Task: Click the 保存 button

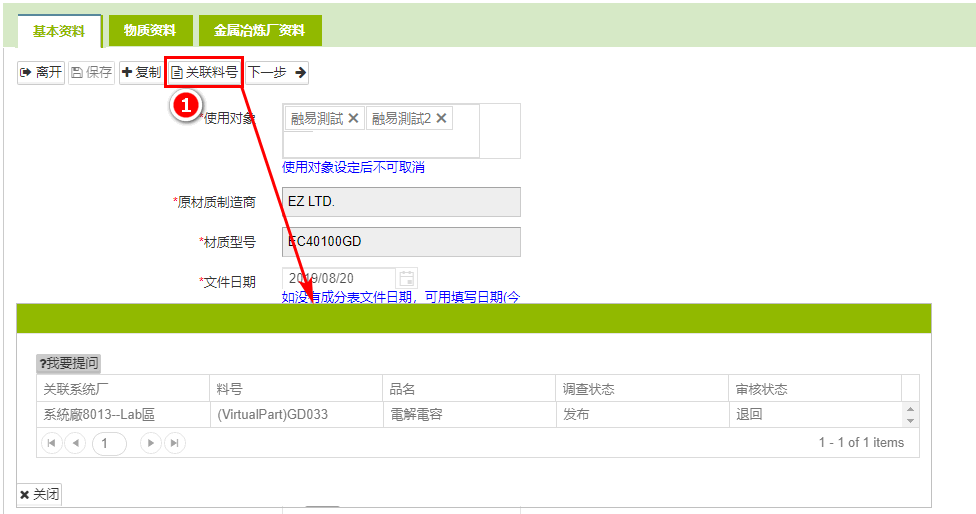Action: pyautogui.click(x=92, y=72)
